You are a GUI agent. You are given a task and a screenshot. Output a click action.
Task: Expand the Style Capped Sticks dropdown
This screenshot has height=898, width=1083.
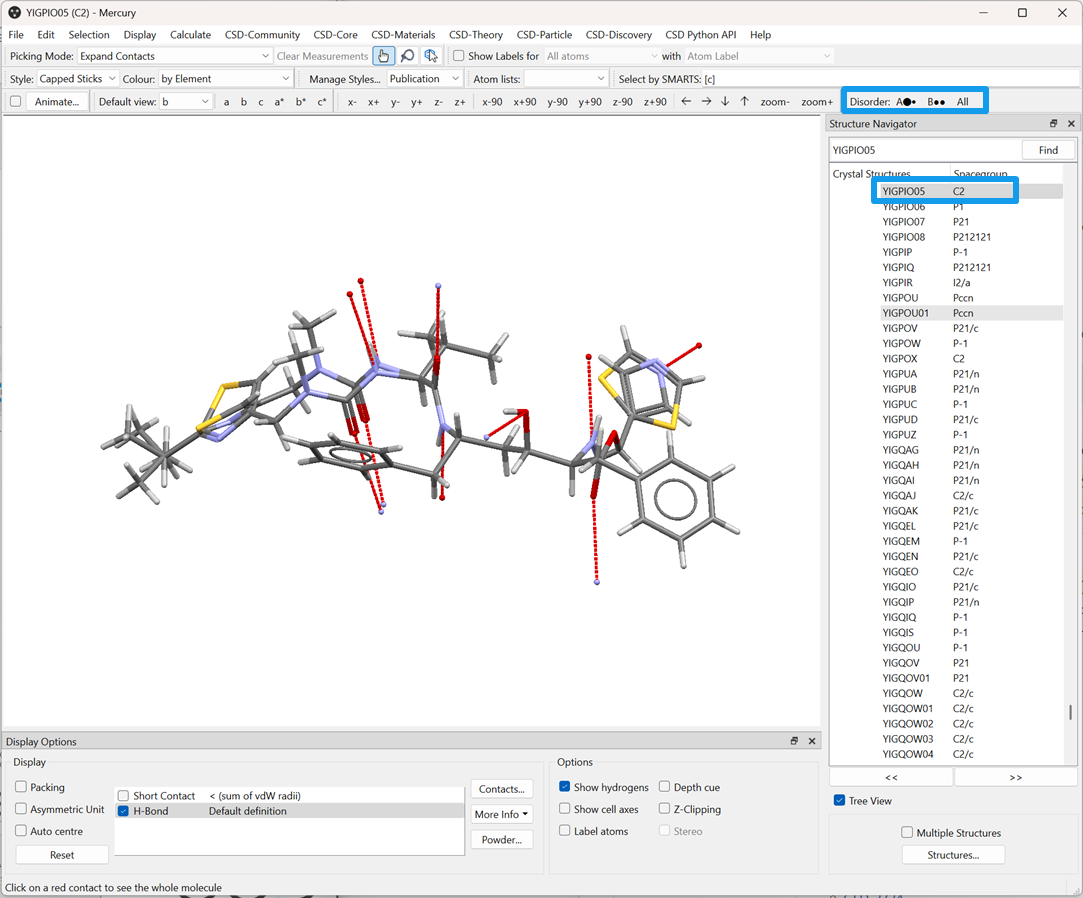click(78, 78)
